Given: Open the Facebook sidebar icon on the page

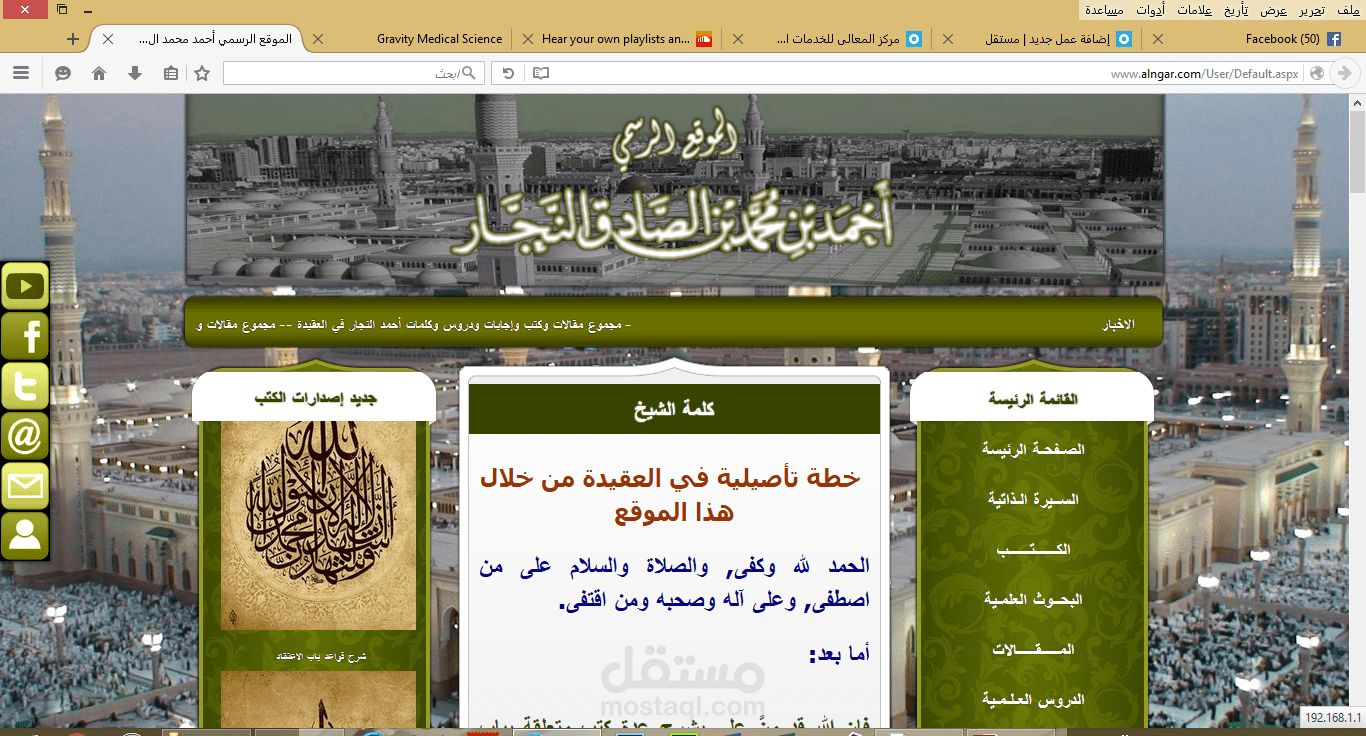Looking at the screenshot, I should pos(25,337).
